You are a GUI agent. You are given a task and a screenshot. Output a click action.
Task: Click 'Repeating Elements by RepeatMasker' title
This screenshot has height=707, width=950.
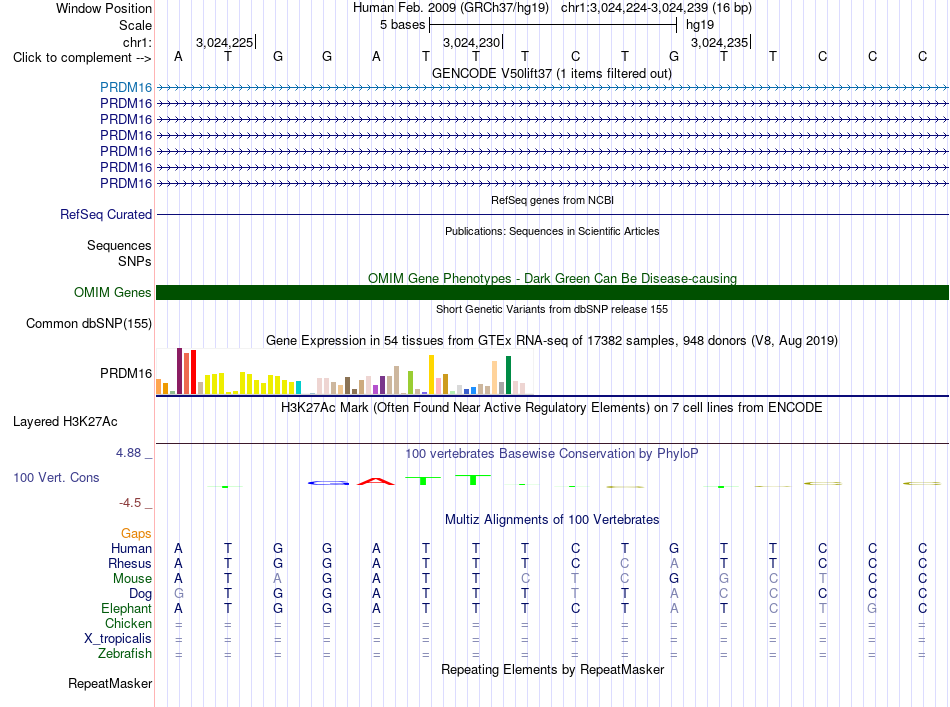point(553,669)
